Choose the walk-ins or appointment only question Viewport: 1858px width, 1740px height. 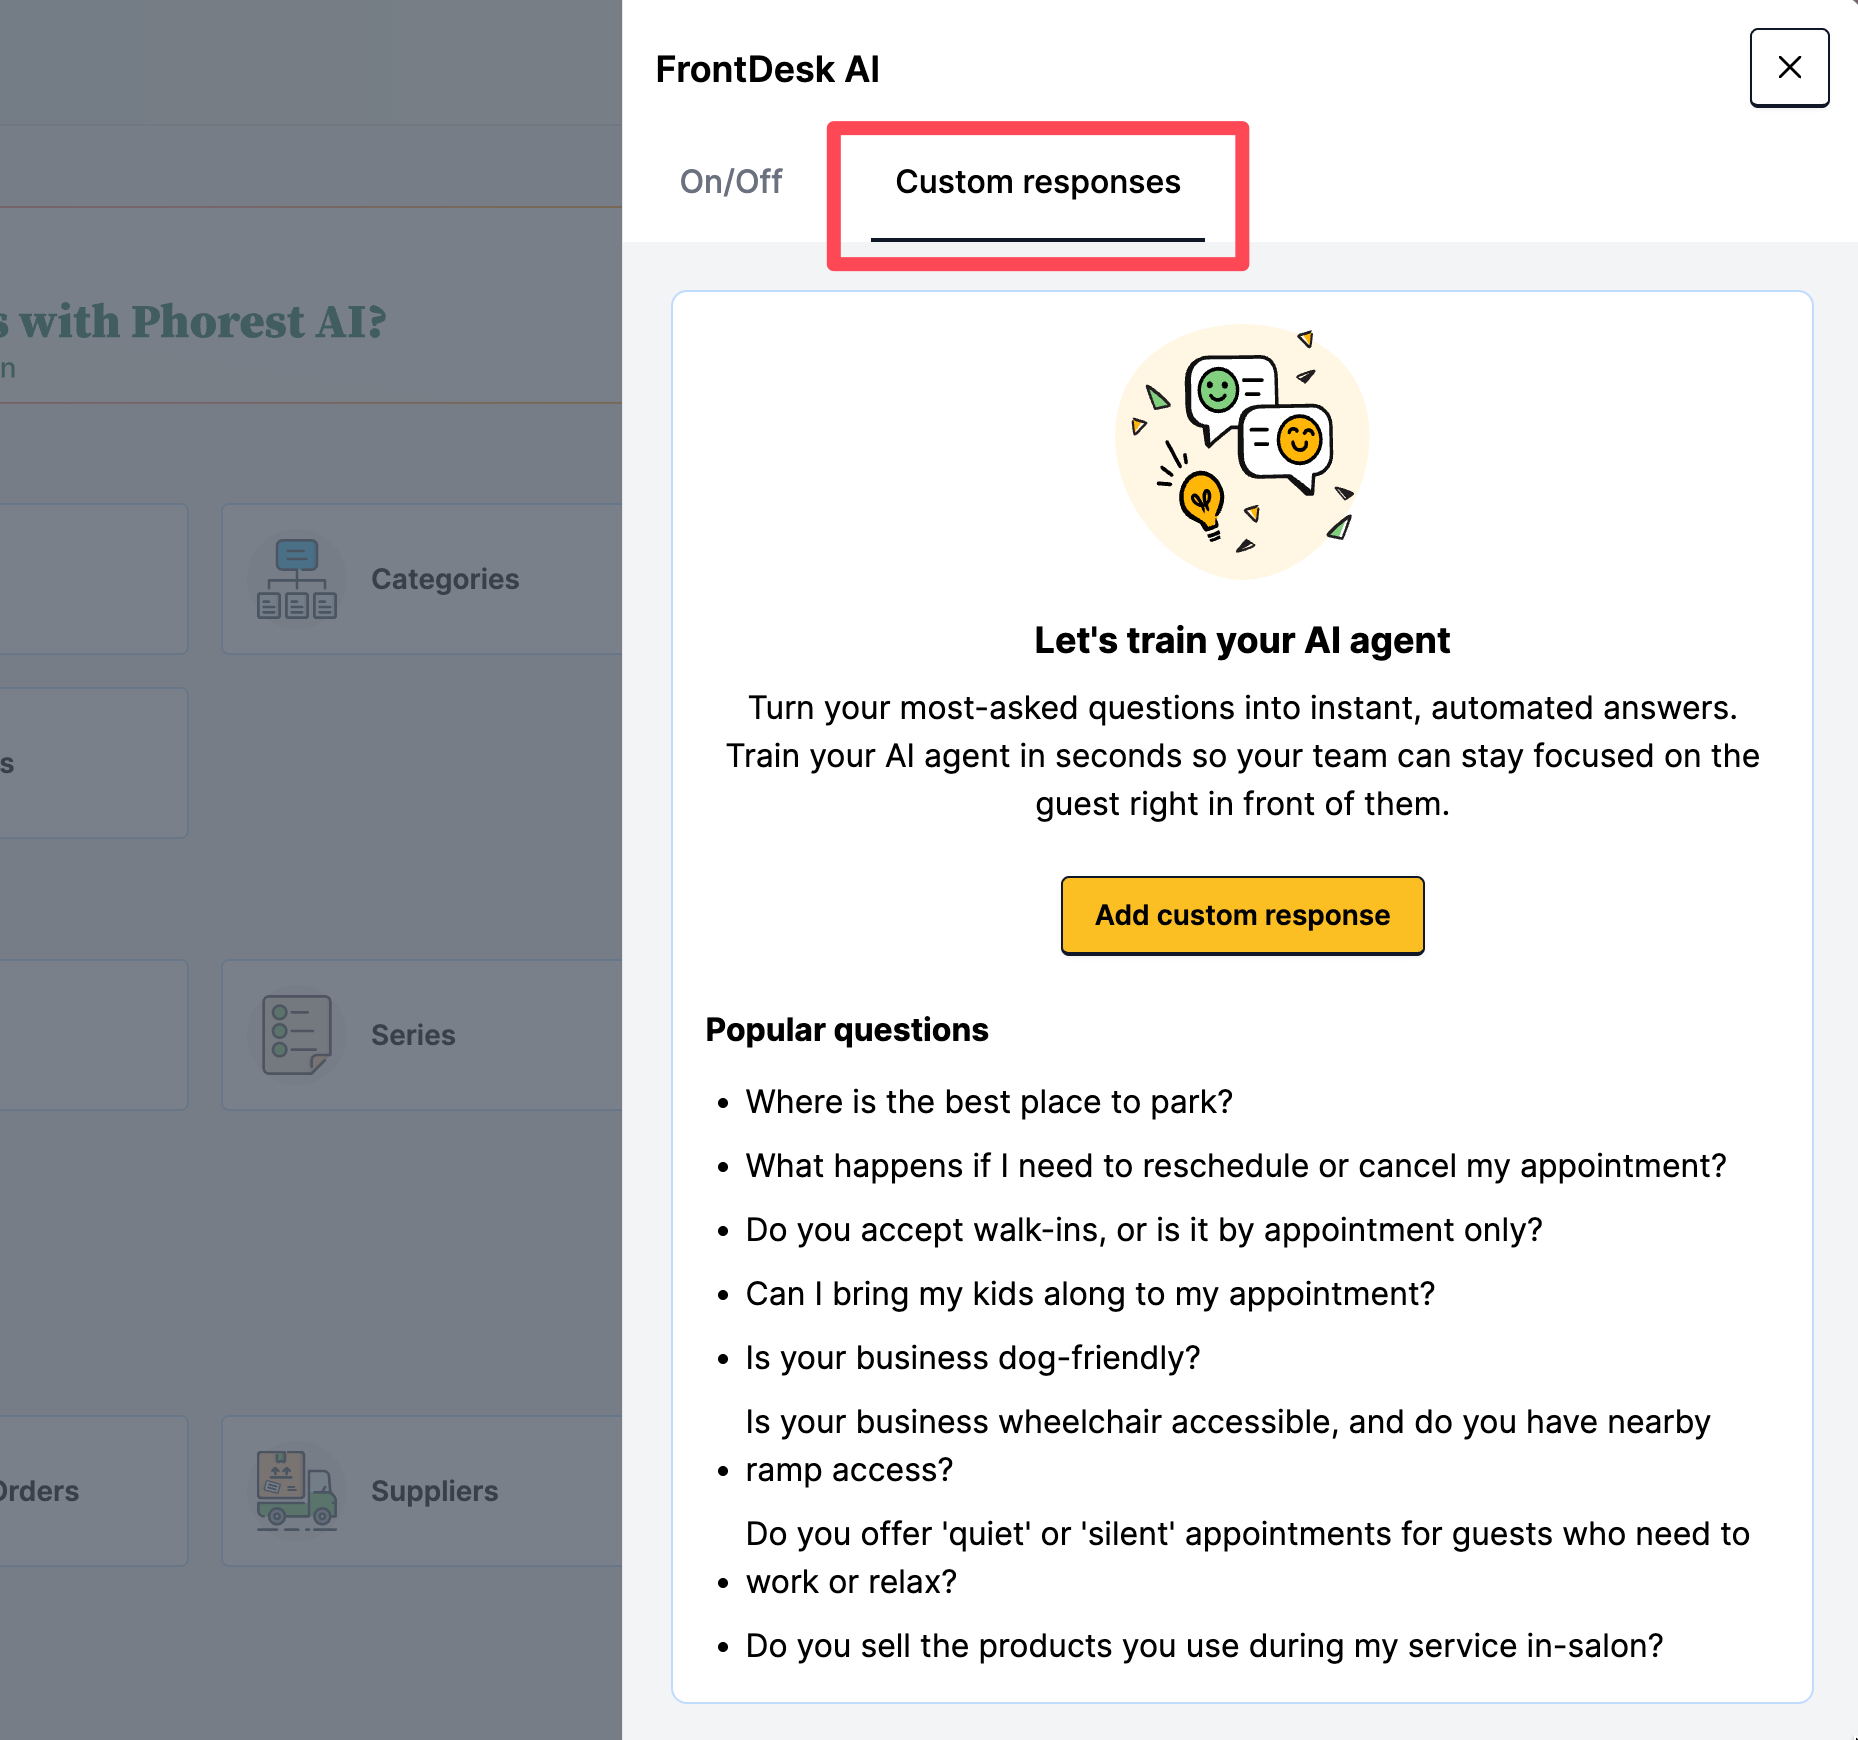tap(1144, 1230)
